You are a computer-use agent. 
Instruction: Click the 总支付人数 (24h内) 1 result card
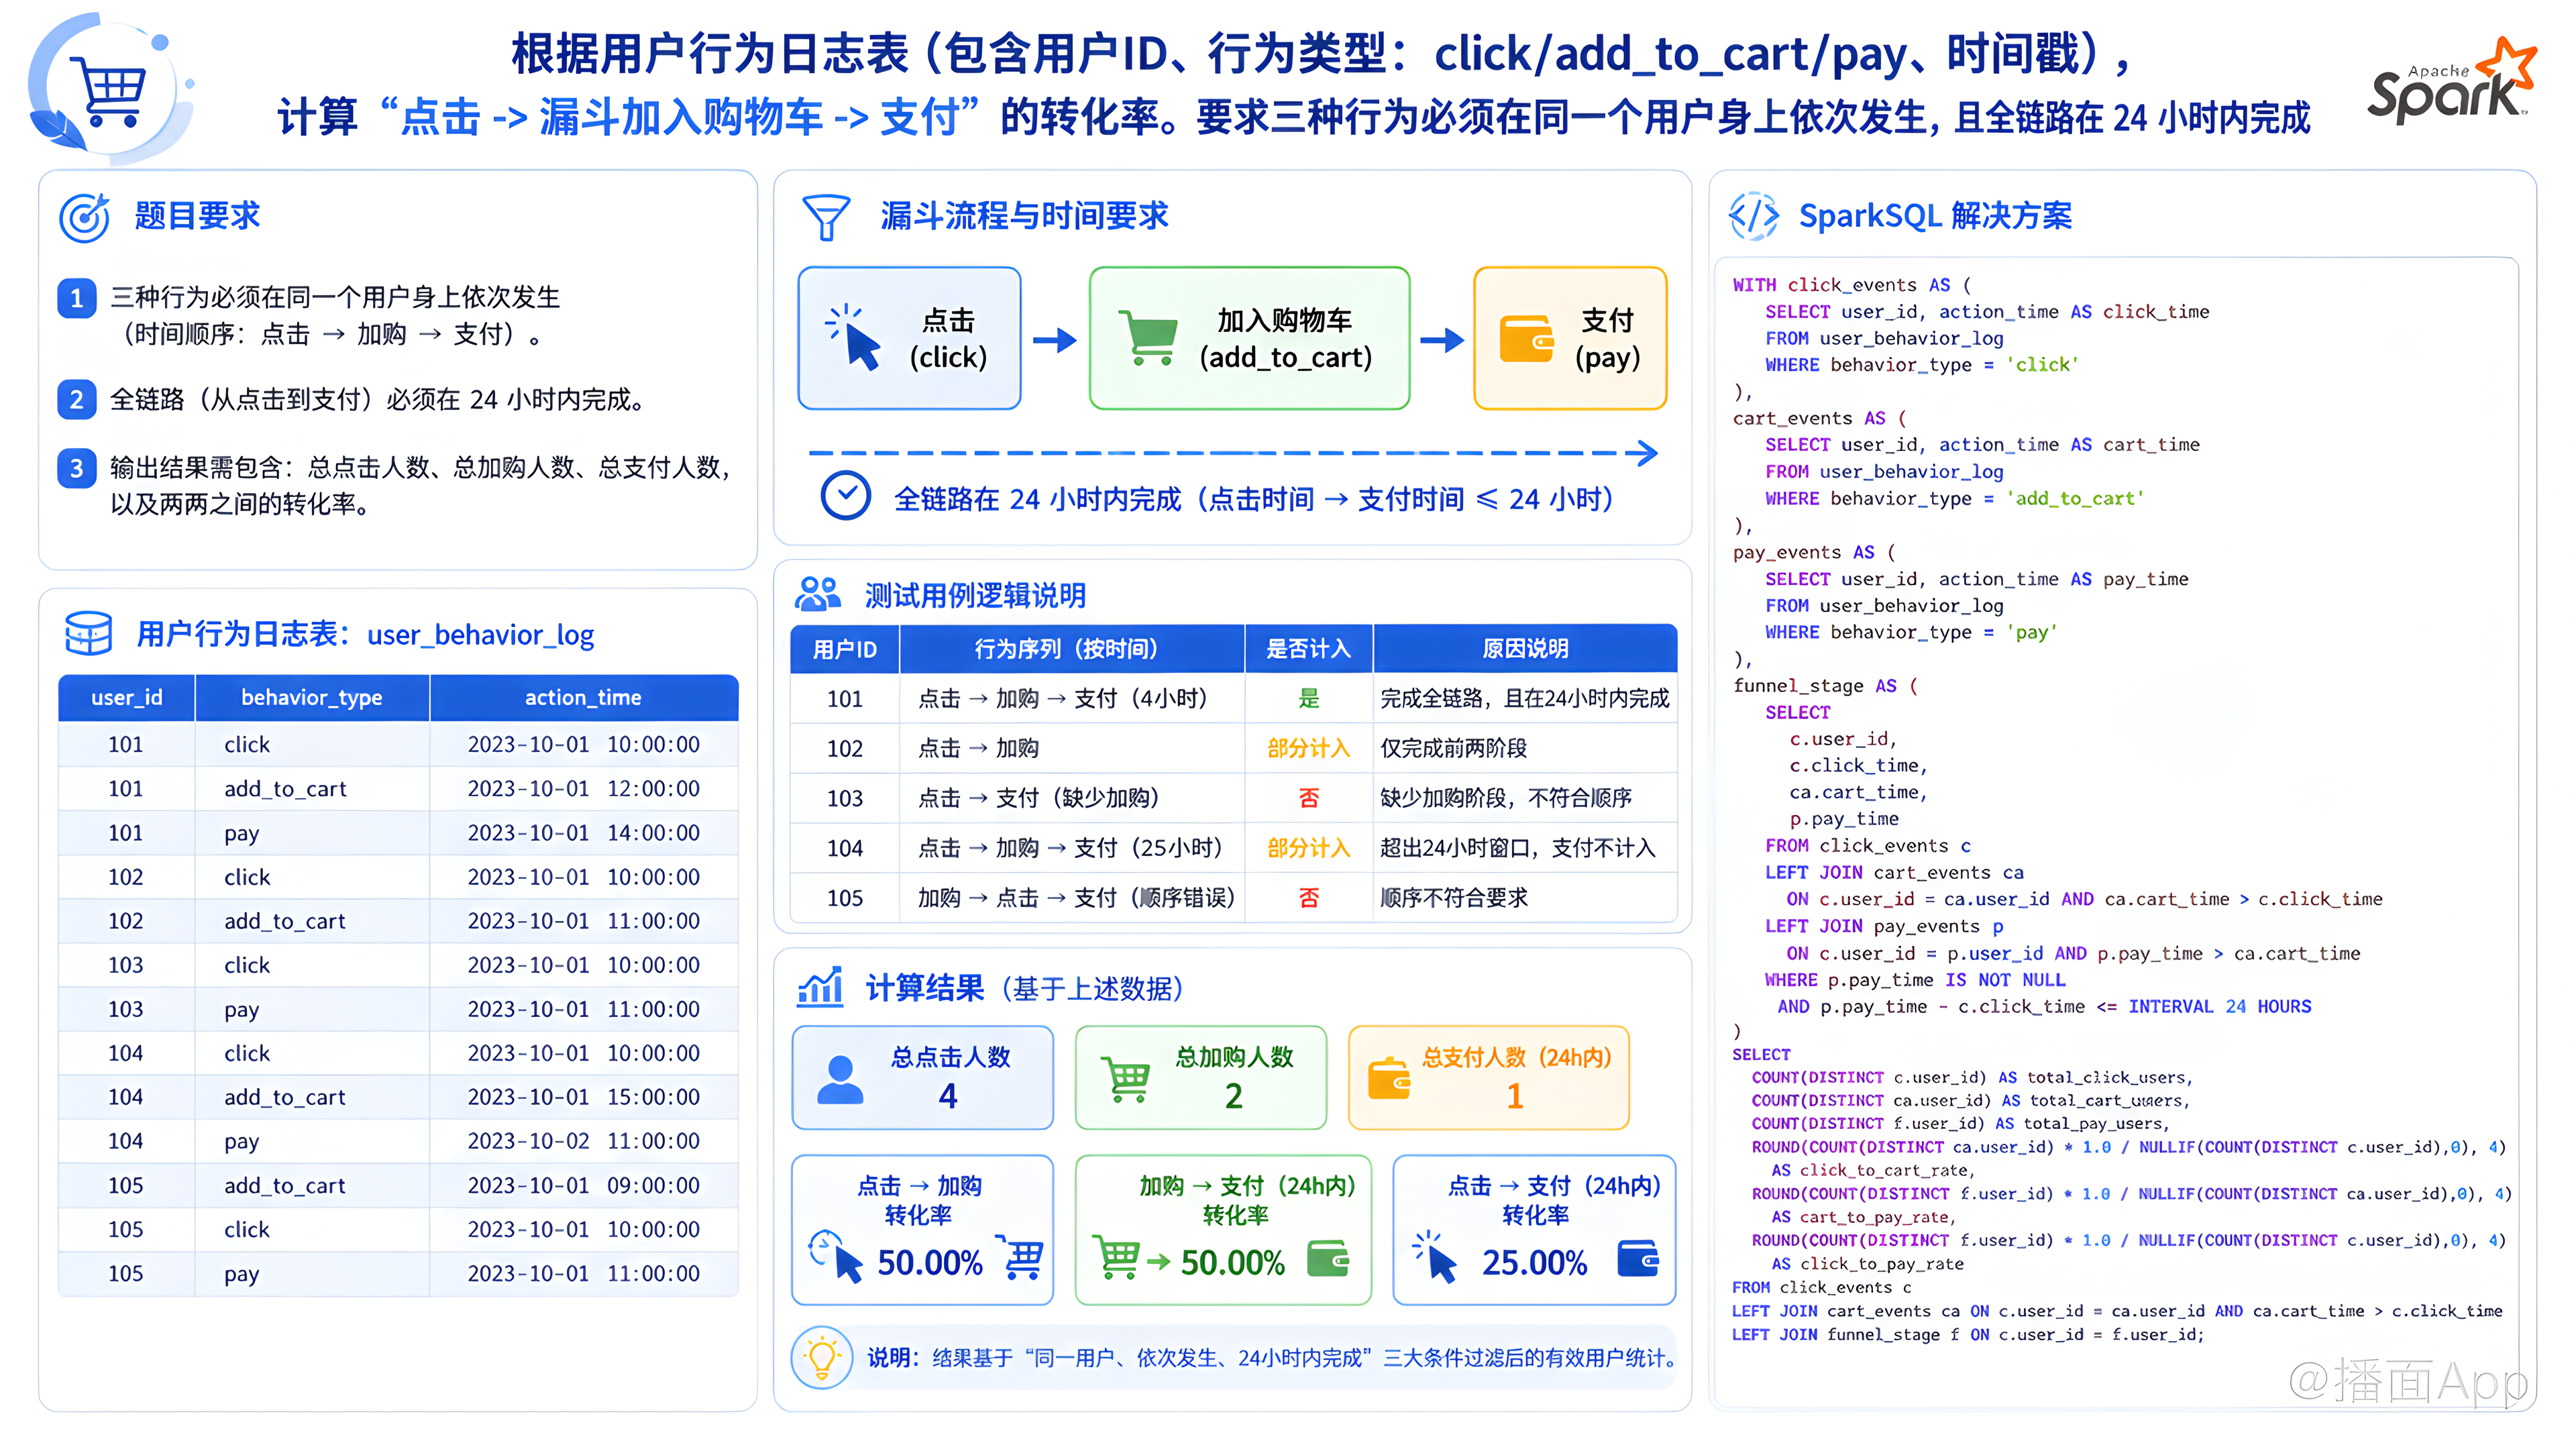(x=1488, y=1078)
